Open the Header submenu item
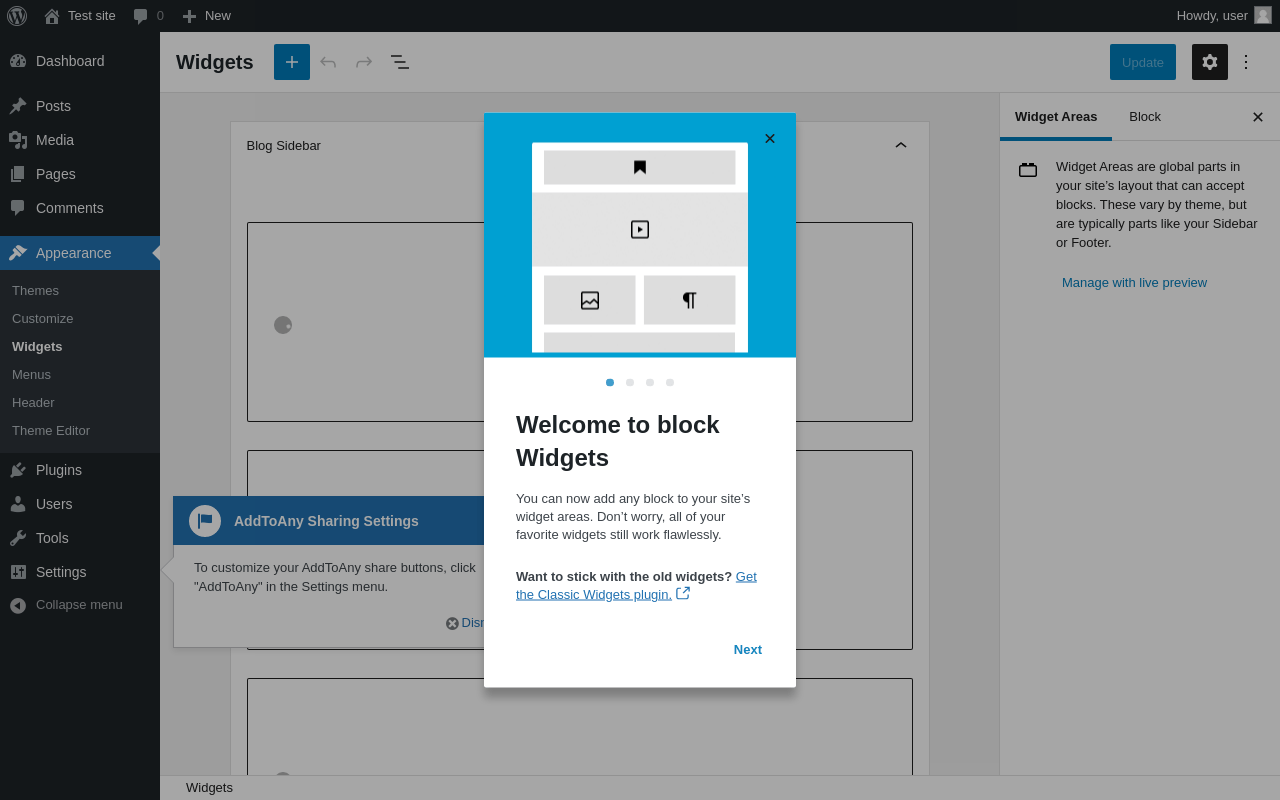Image resolution: width=1280 pixels, height=800 pixels. coord(33,403)
